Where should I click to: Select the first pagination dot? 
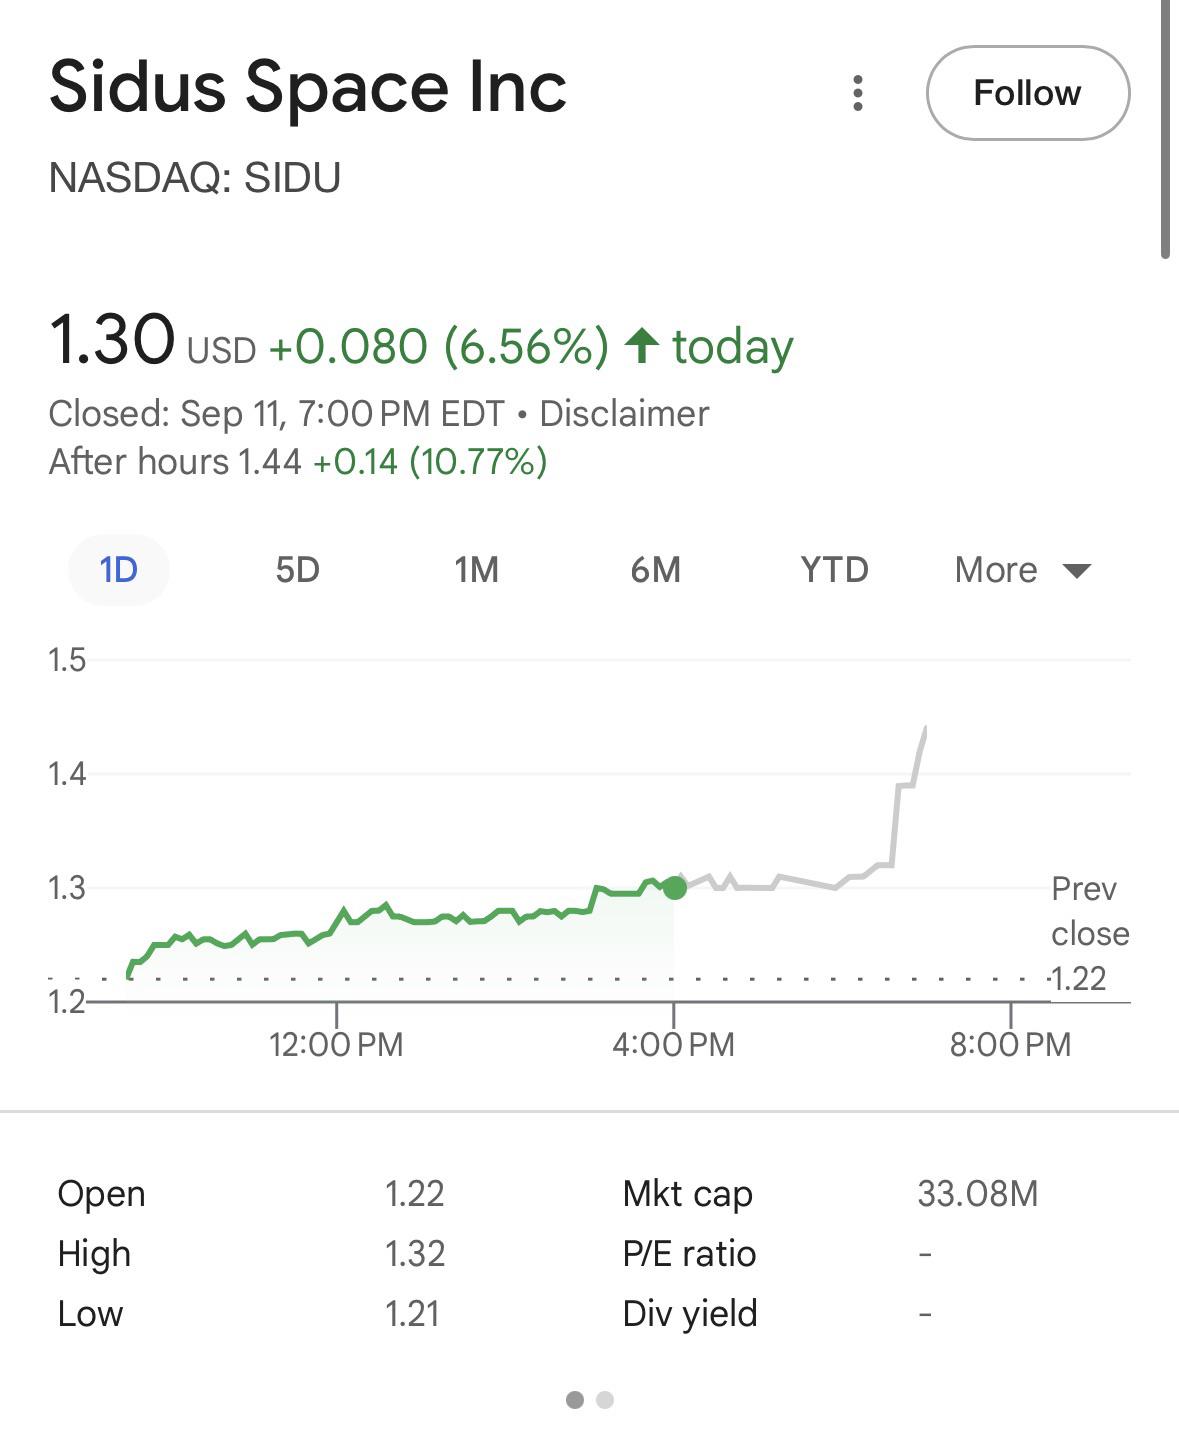click(x=574, y=1400)
